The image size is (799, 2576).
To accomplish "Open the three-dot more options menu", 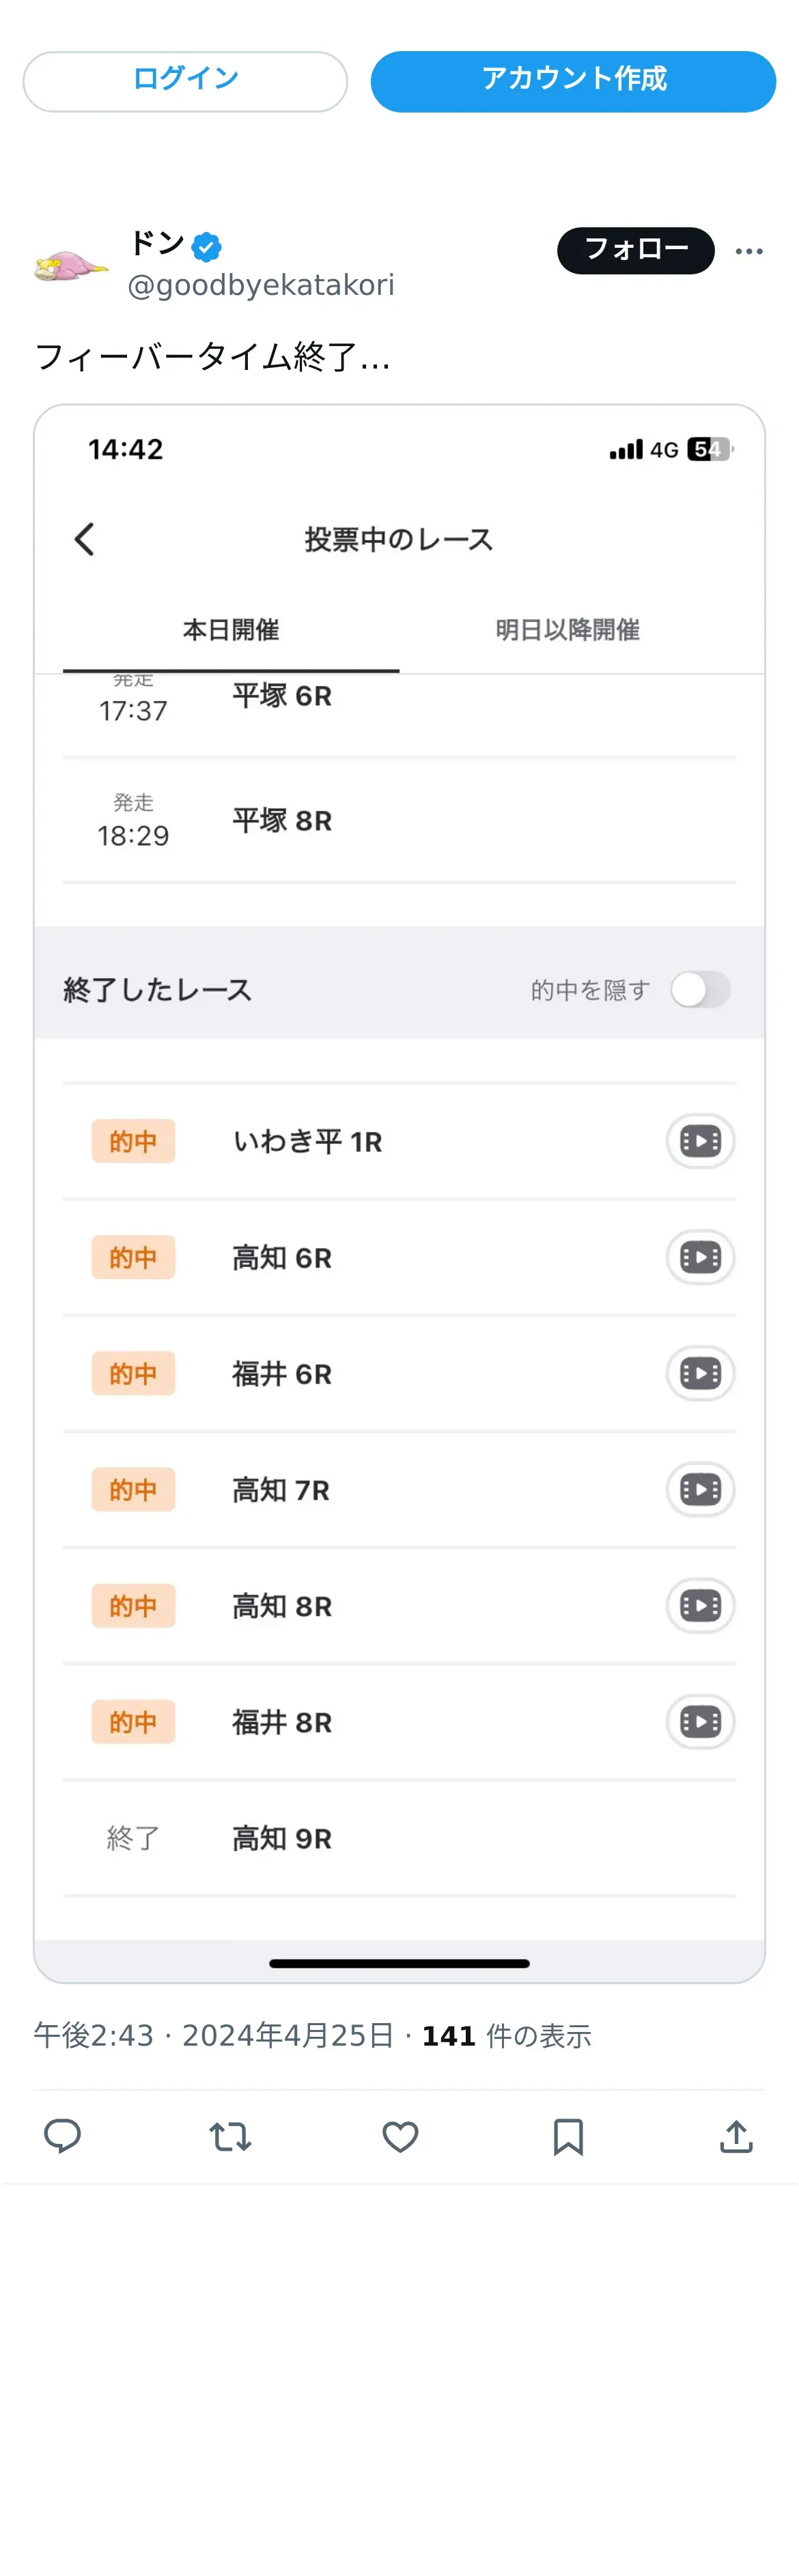I will point(749,251).
